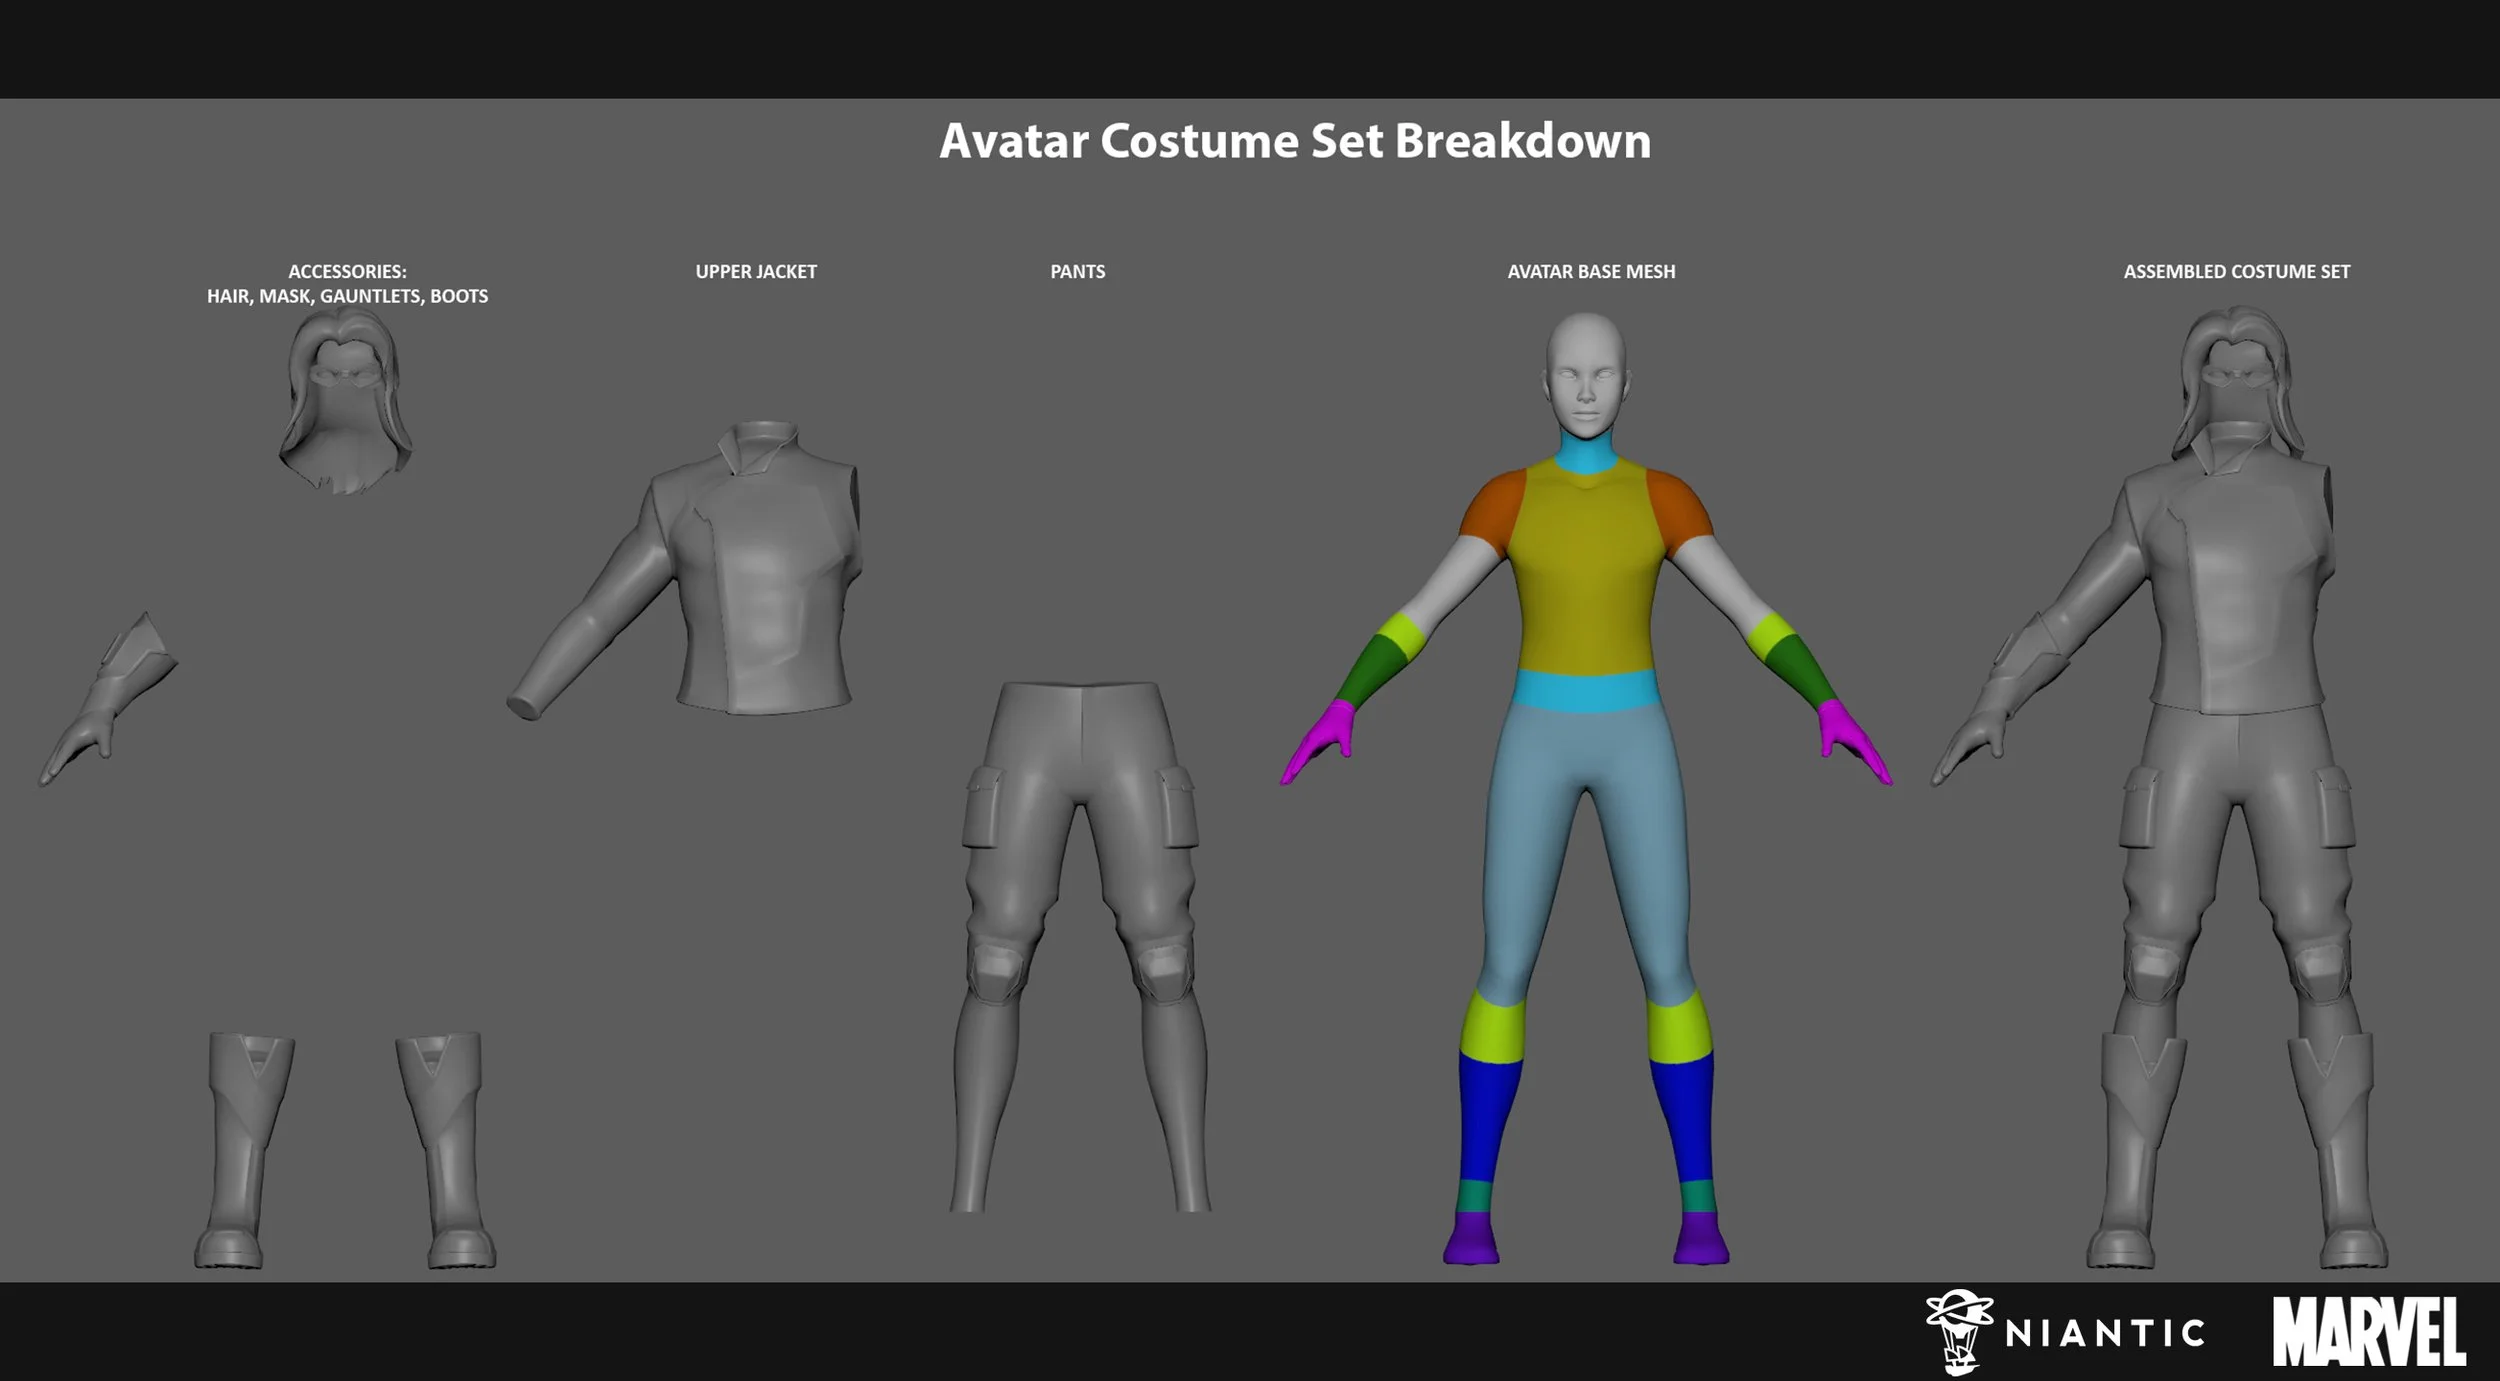Click the base mesh grey head
This screenshot has width=2500, height=1381.
[1586, 375]
